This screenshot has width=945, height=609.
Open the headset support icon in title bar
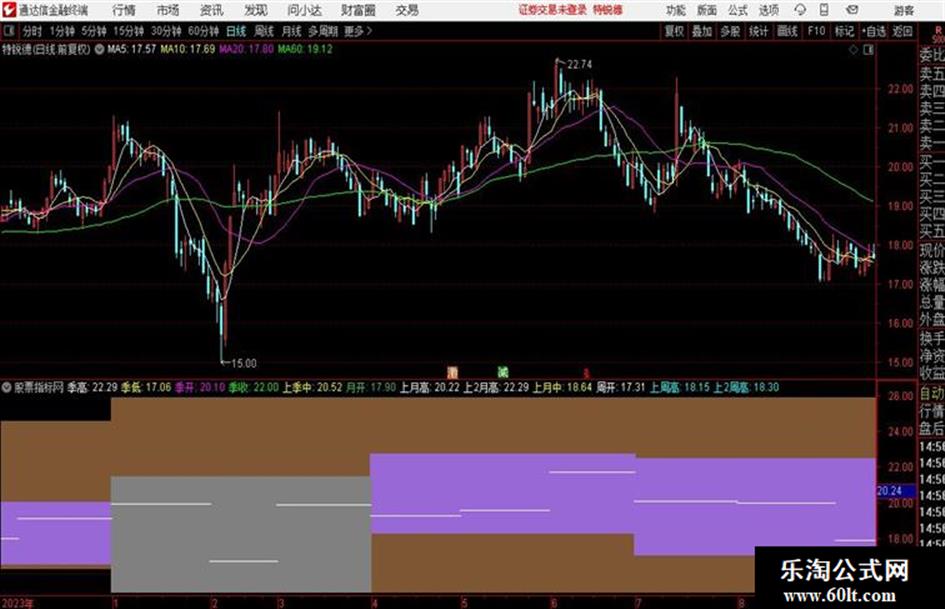point(800,10)
